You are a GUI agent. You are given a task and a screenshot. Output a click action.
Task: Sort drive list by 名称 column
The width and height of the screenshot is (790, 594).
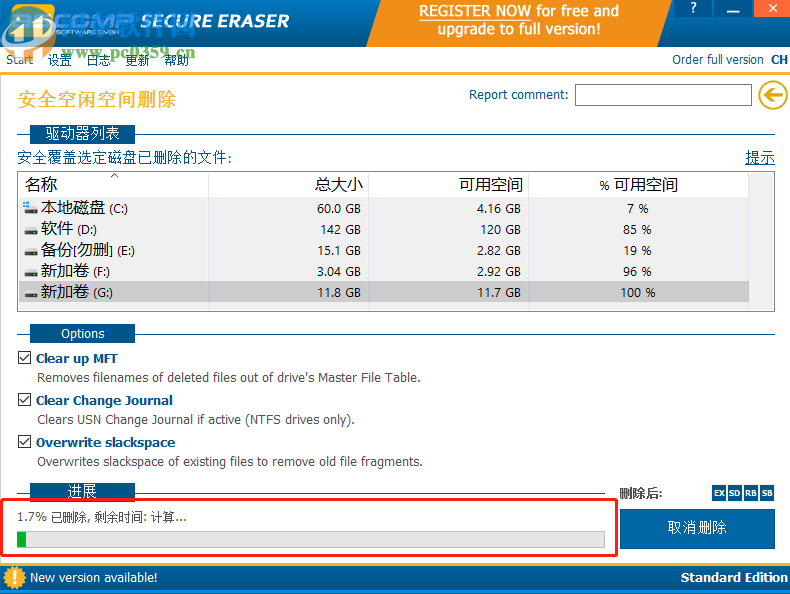click(113, 184)
